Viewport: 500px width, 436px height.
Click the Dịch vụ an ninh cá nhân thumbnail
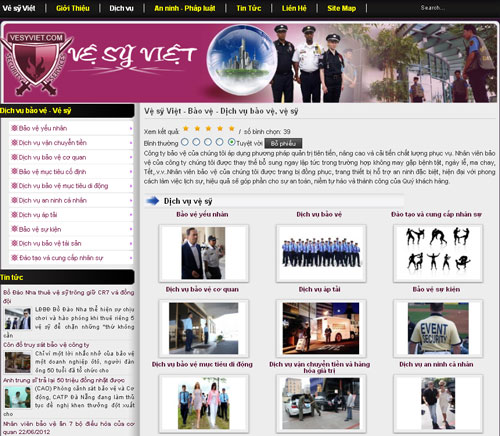(x=438, y=403)
